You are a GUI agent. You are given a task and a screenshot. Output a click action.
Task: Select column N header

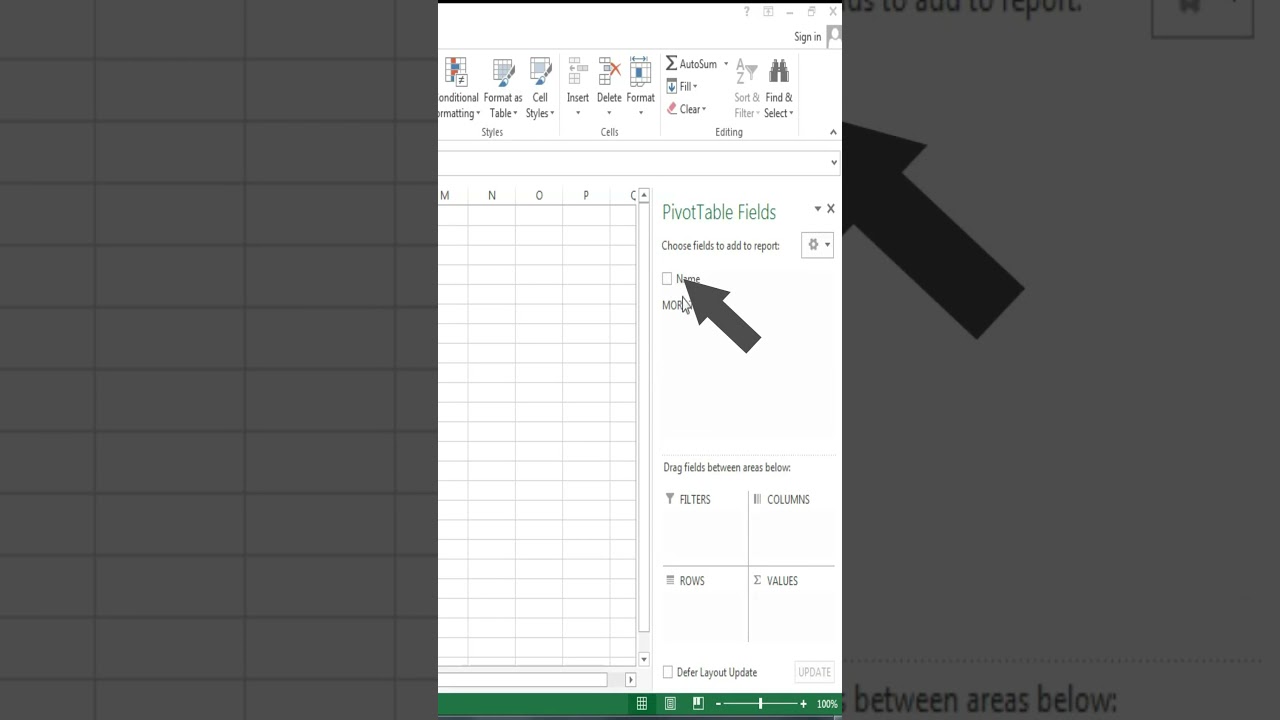(491, 195)
